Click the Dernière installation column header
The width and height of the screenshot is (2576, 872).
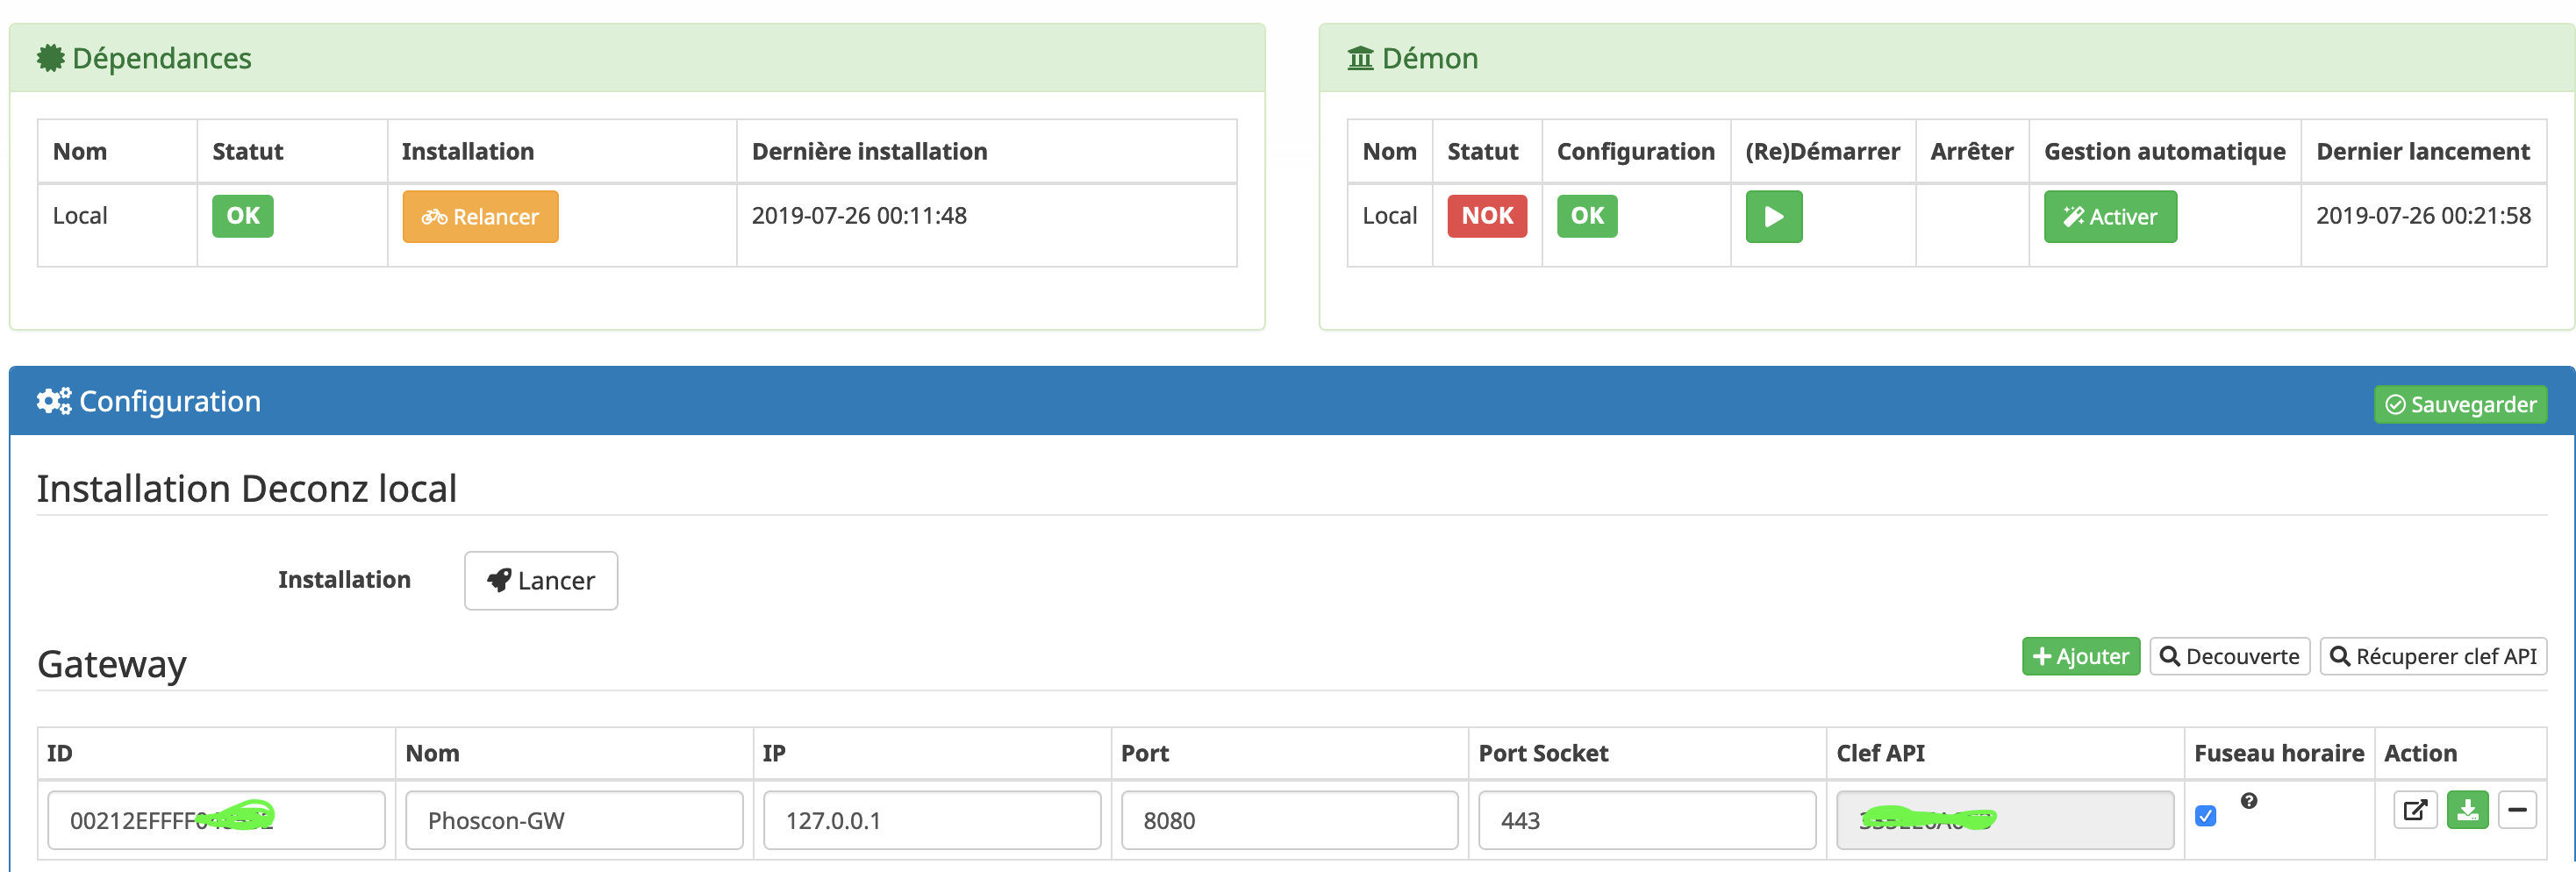click(x=869, y=152)
